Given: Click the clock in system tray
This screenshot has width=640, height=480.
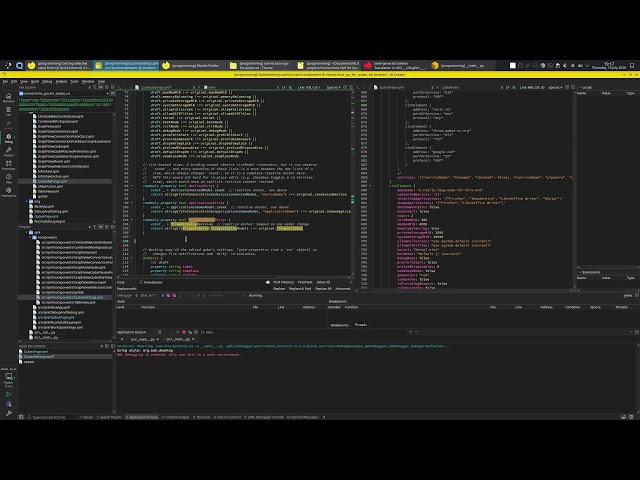Looking at the screenshot, I should click(x=609, y=65).
